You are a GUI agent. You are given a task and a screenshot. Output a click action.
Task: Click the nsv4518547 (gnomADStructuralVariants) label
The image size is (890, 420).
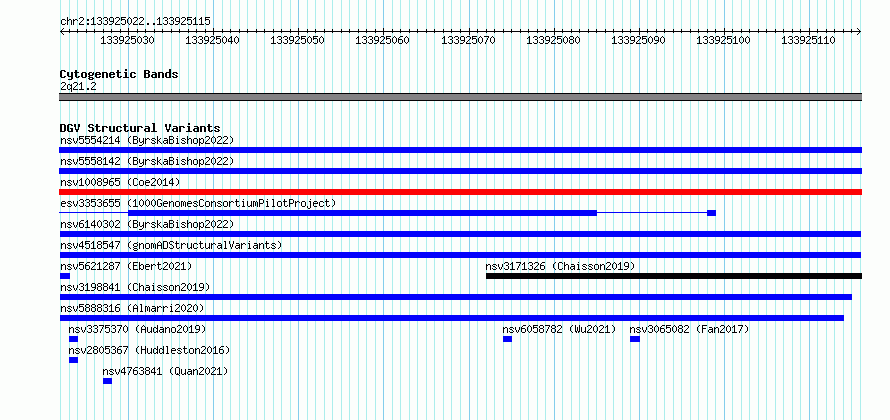171,245
